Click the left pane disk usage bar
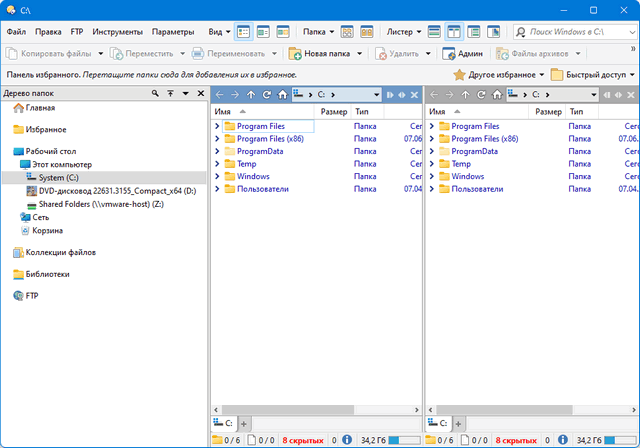This screenshot has width=640, height=448. pos(404,440)
